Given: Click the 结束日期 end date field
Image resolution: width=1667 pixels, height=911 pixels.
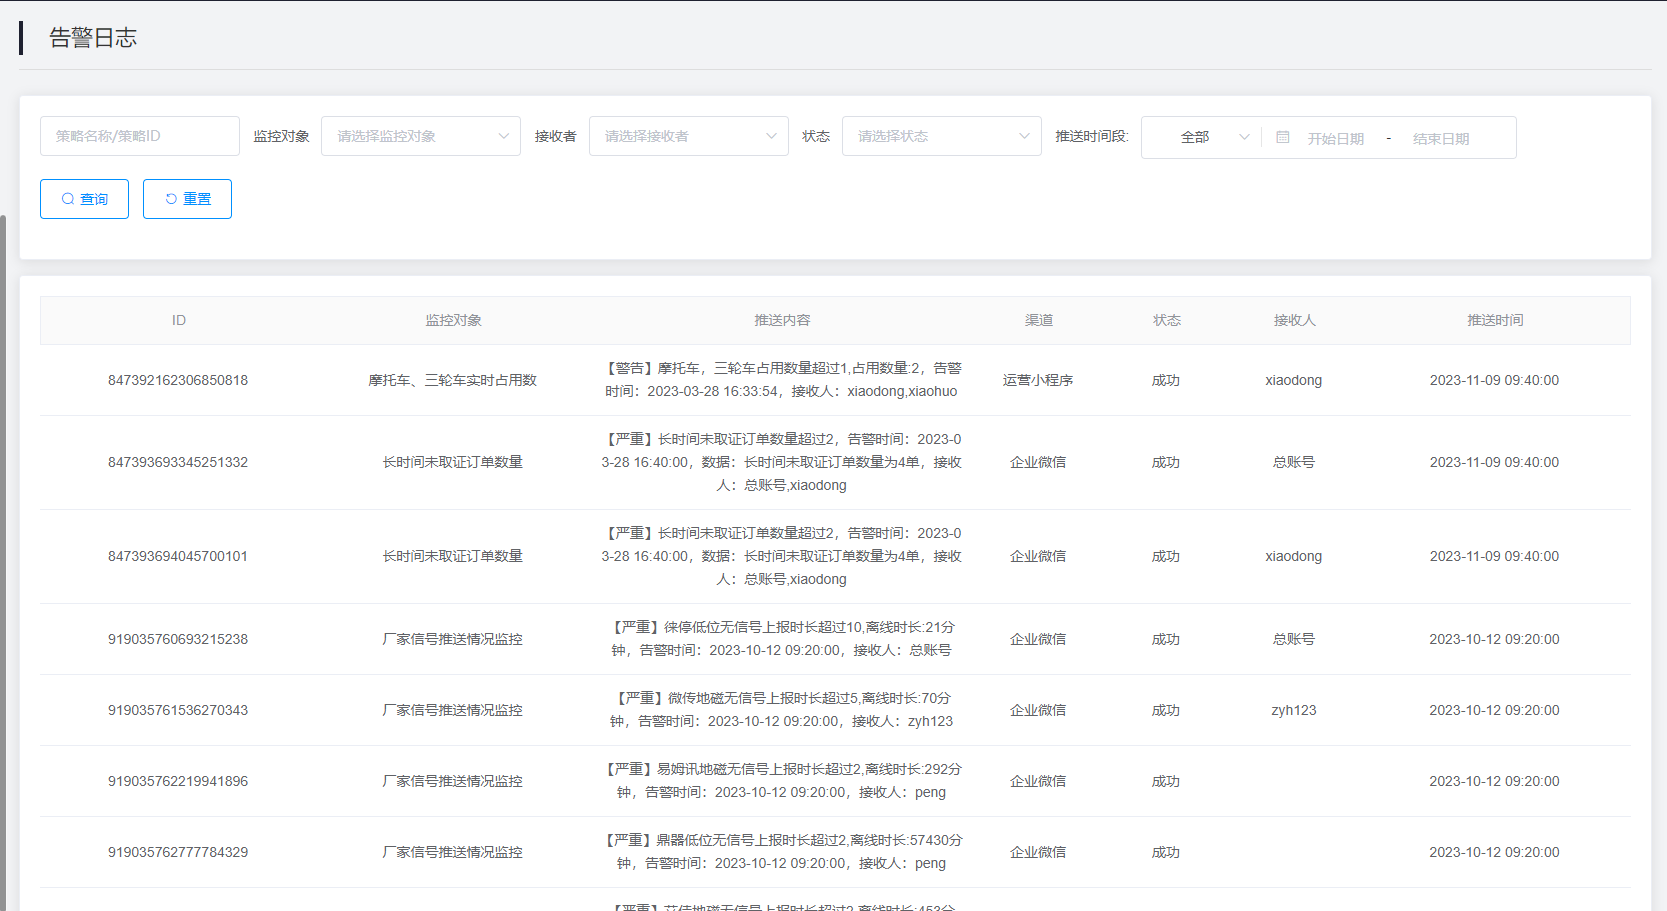Looking at the screenshot, I should pos(1440,139).
